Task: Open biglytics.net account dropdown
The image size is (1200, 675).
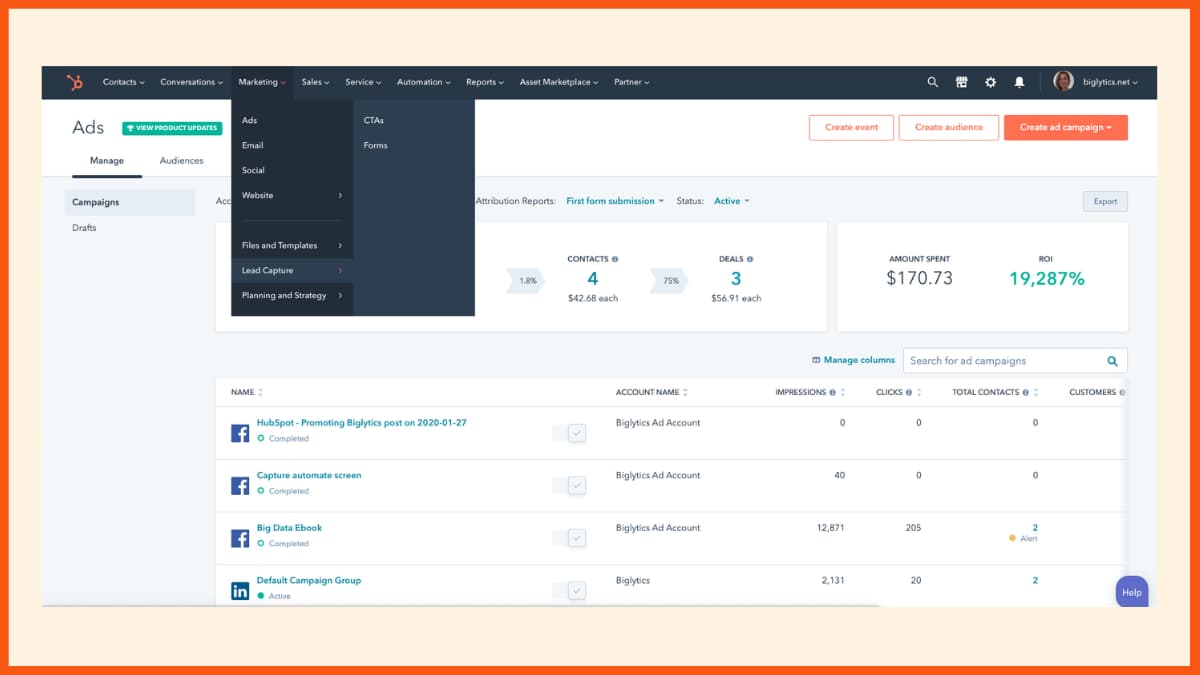Action: [1110, 82]
